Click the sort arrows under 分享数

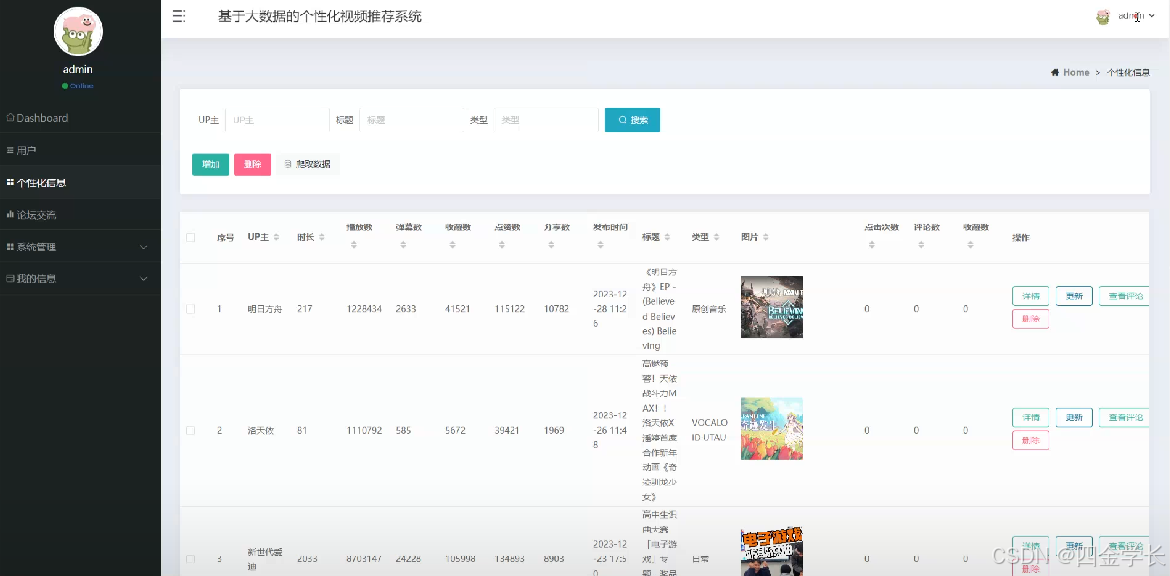click(x=551, y=245)
